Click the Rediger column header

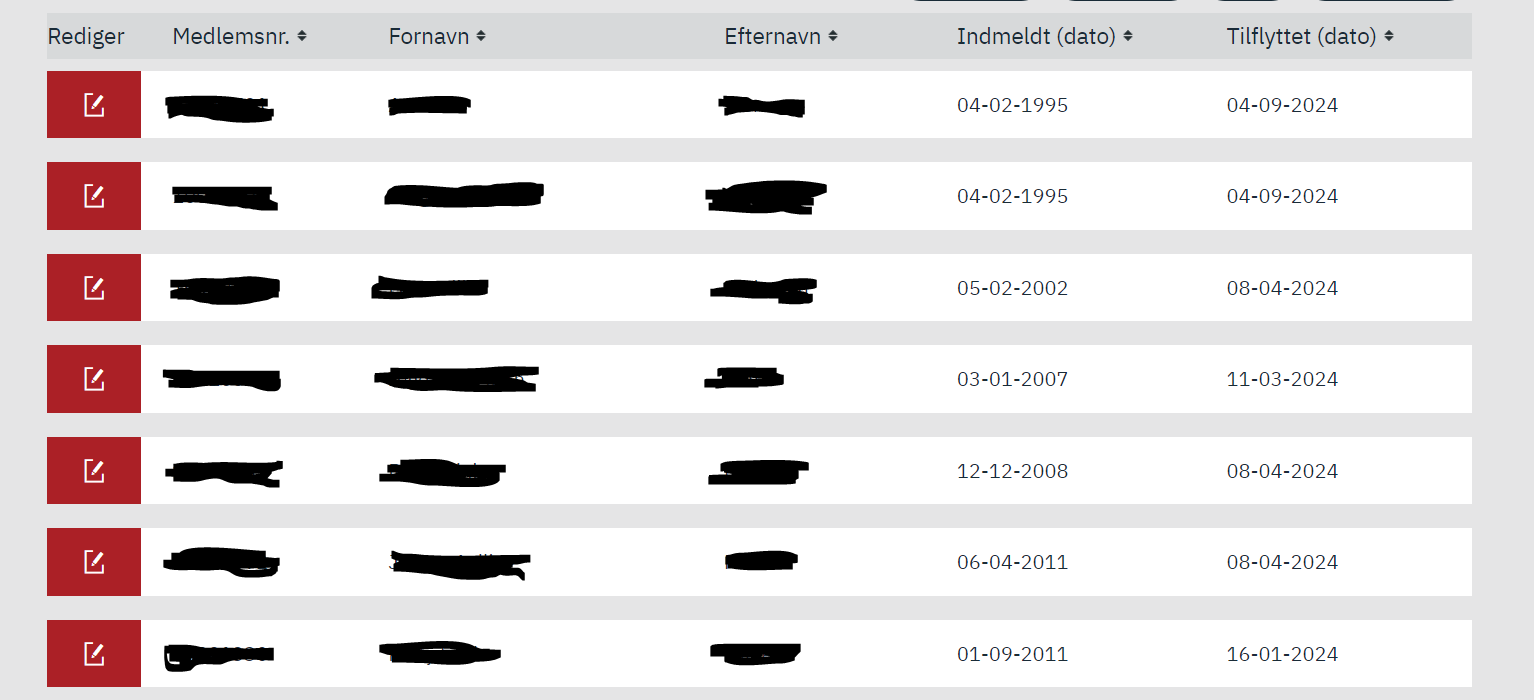pyautogui.click(x=86, y=37)
